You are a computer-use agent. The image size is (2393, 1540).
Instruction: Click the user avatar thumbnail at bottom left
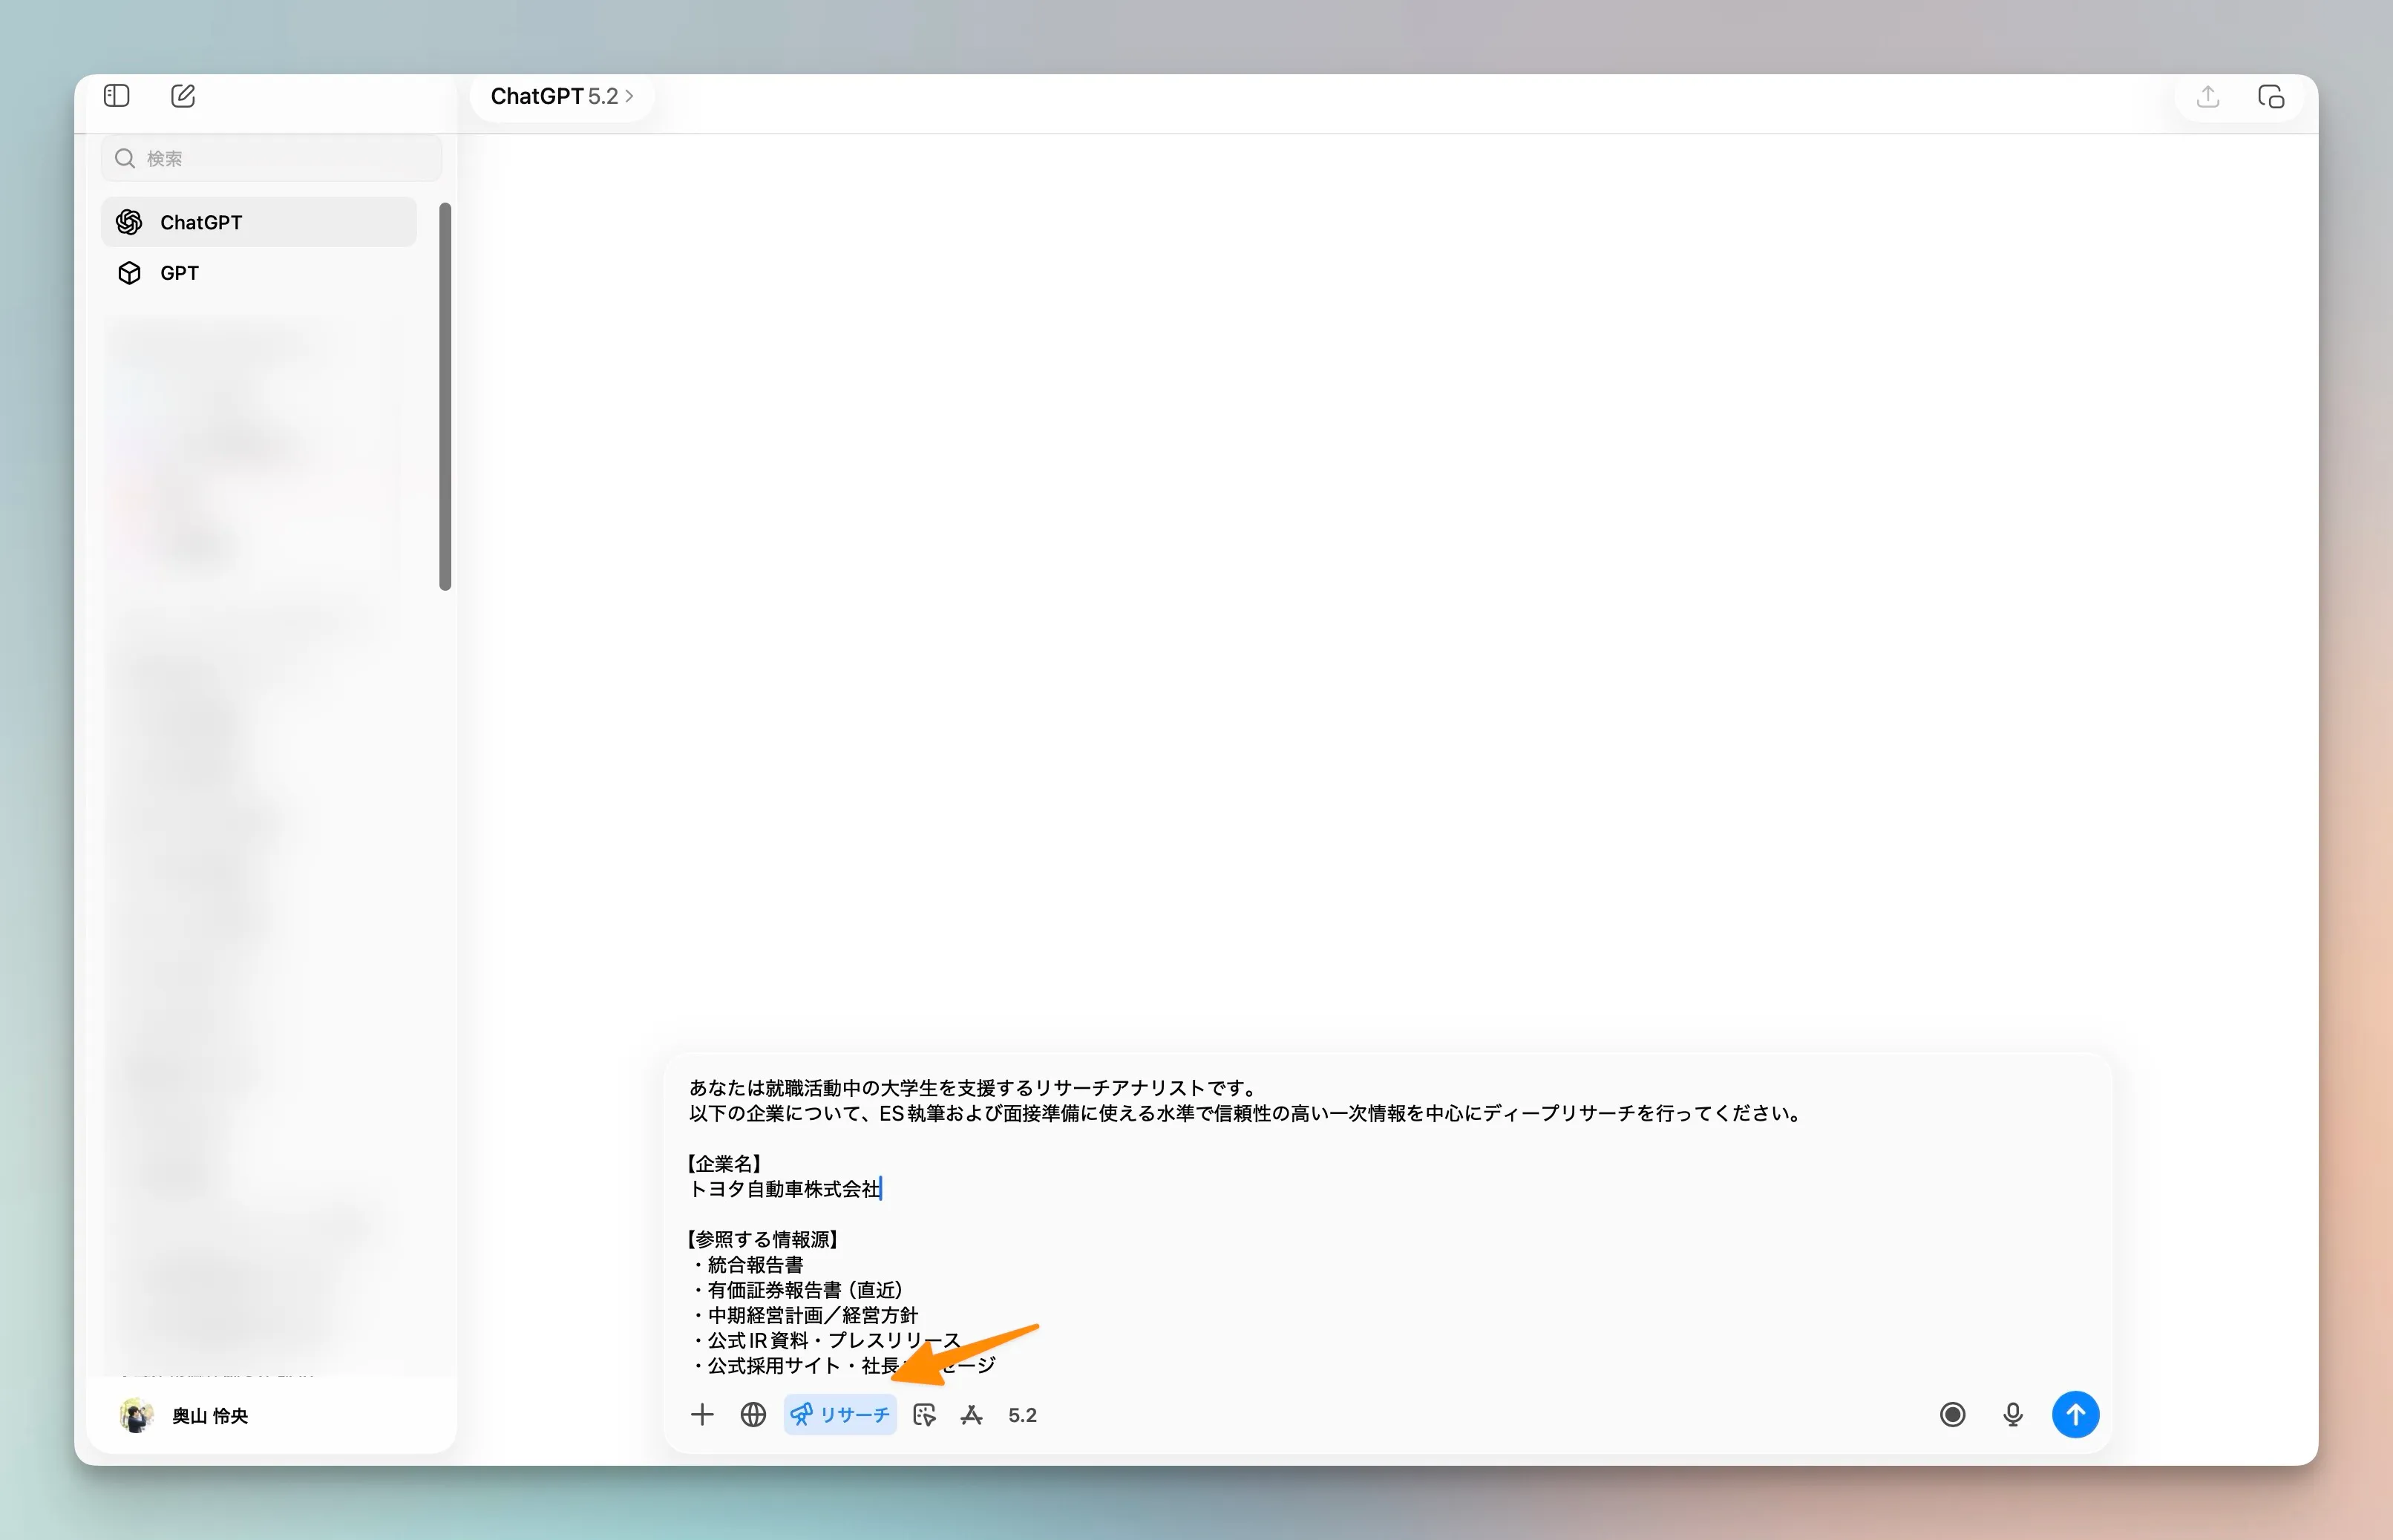point(136,1415)
